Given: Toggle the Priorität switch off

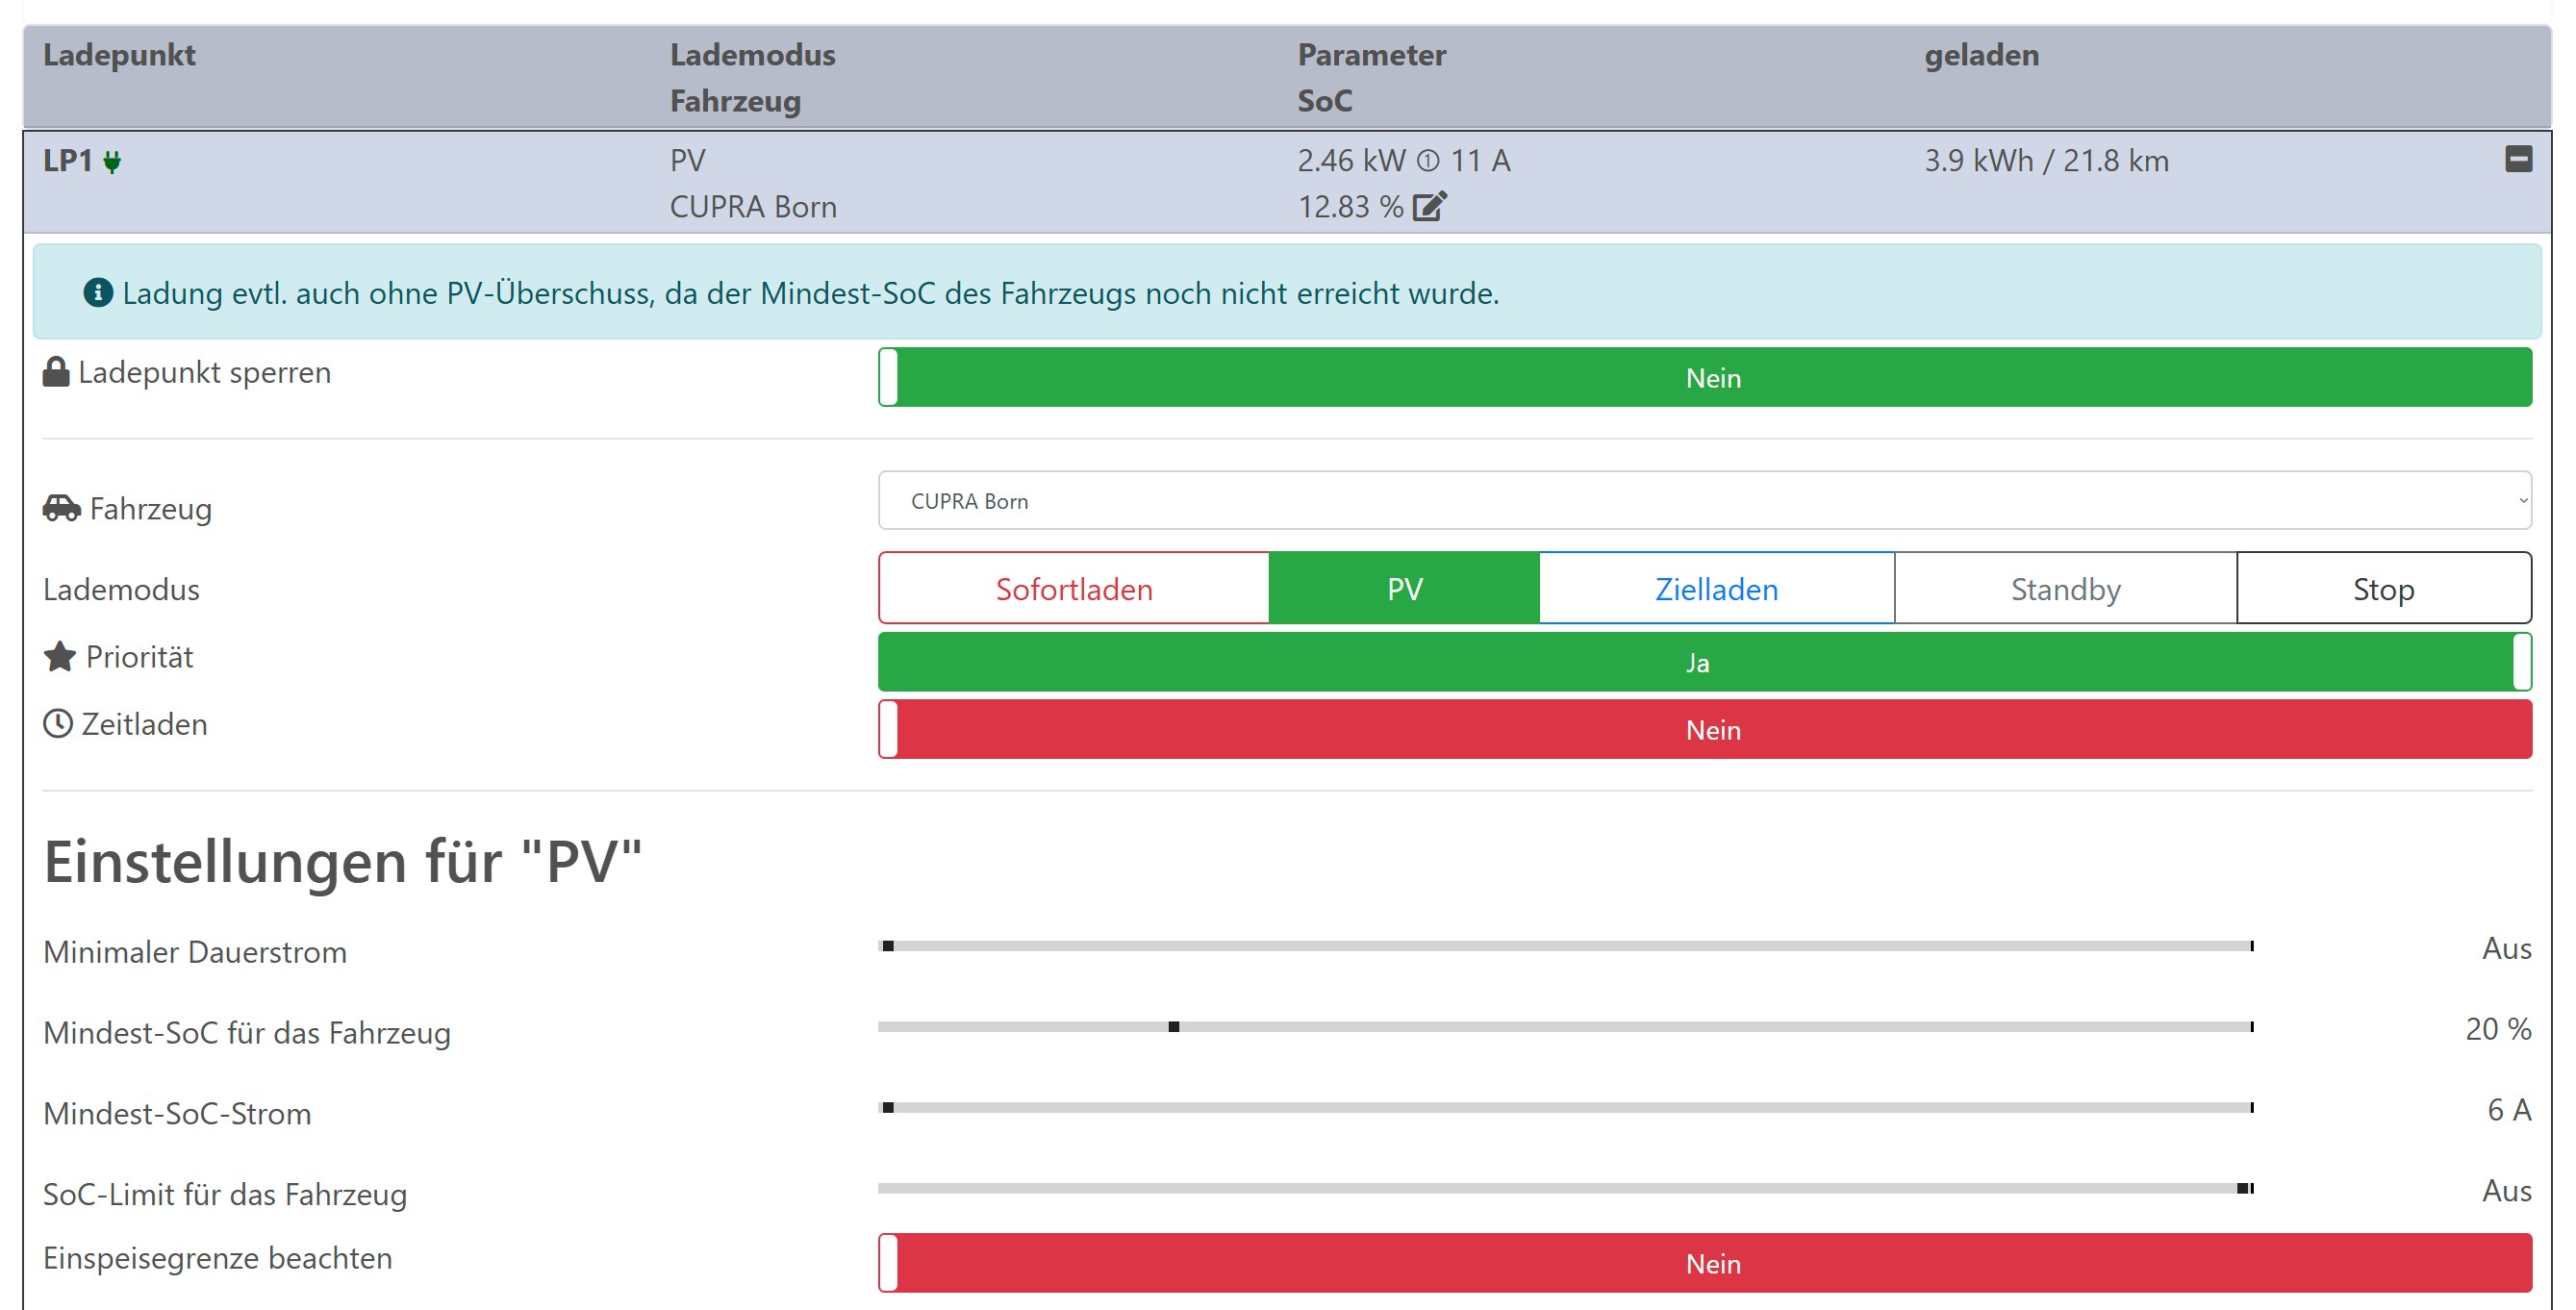Looking at the screenshot, I should 1704,662.
